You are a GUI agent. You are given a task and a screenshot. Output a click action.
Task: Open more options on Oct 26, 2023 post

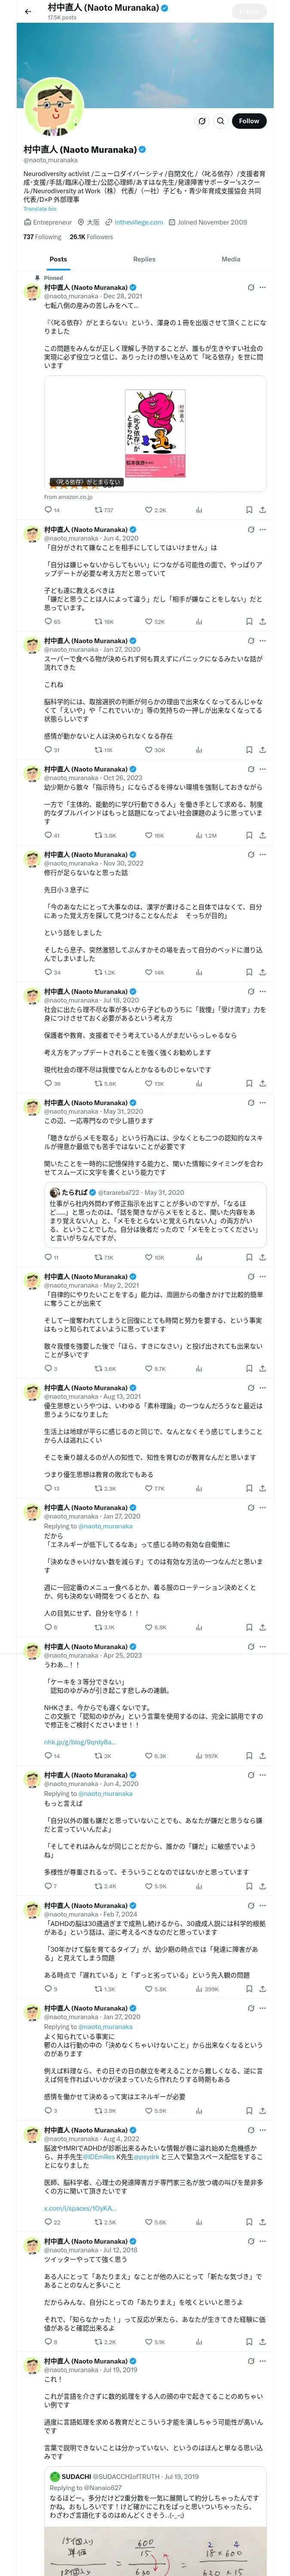[x=263, y=770]
